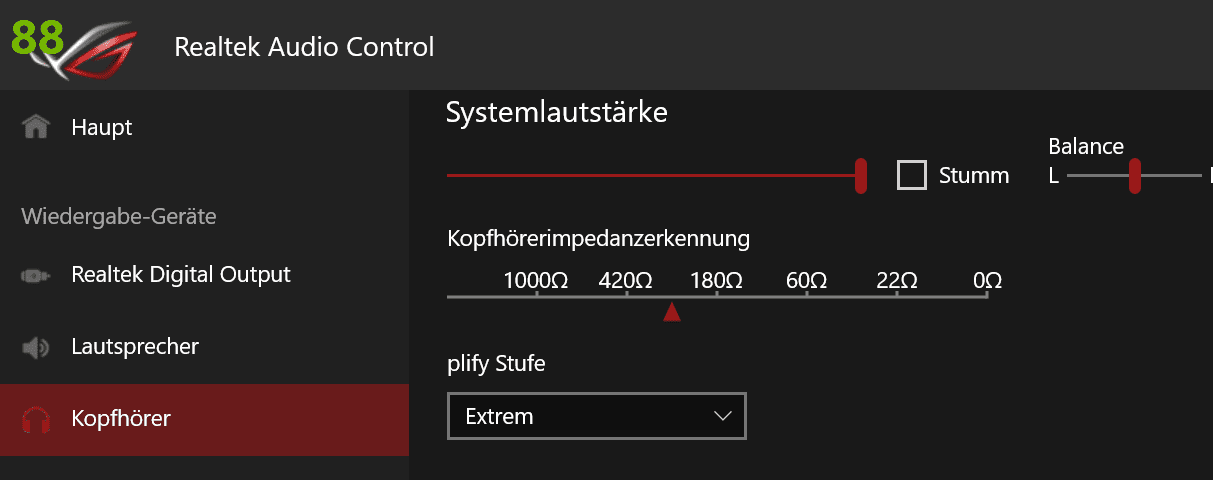Switch to the Lautsprecher page

point(135,347)
